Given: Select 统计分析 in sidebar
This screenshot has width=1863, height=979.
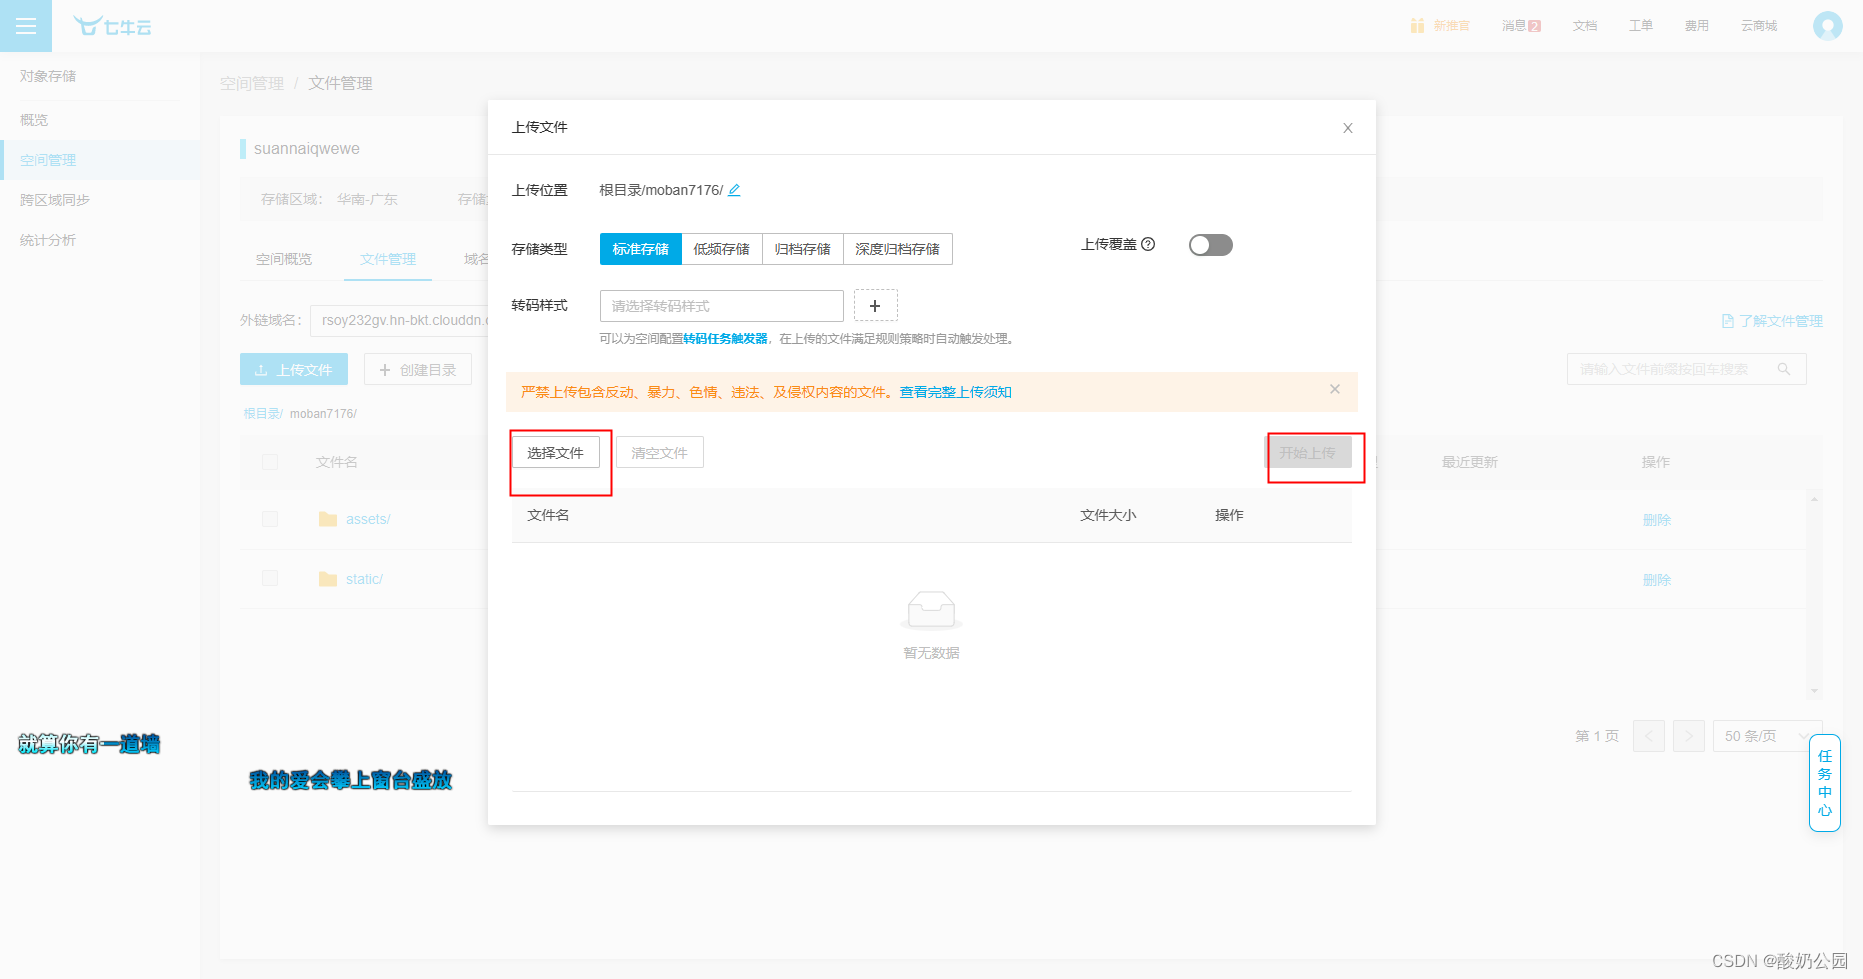Looking at the screenshot, I should (x=100, y=240).
